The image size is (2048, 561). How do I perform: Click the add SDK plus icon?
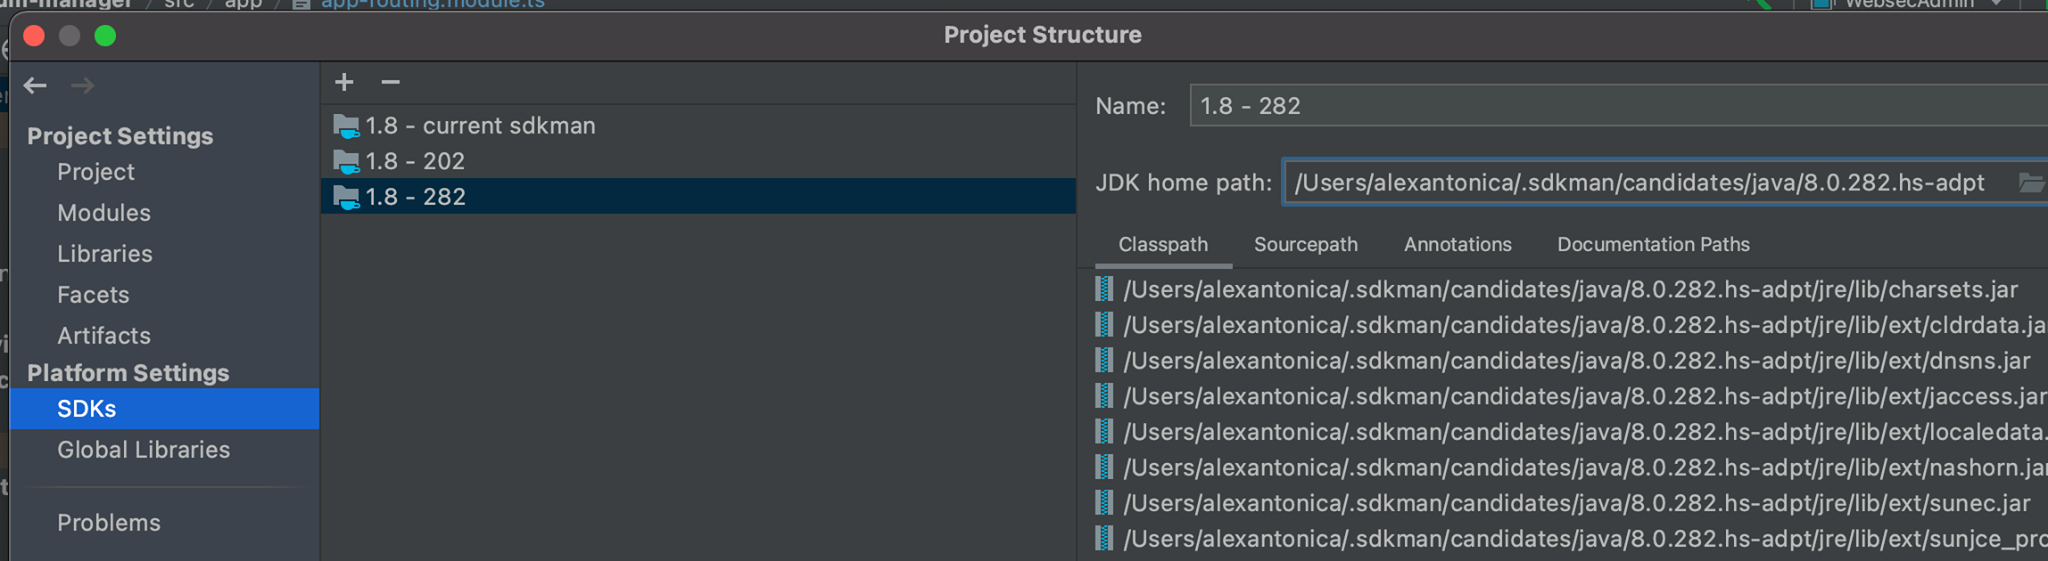pyautogui.click(x=344, y=82)
